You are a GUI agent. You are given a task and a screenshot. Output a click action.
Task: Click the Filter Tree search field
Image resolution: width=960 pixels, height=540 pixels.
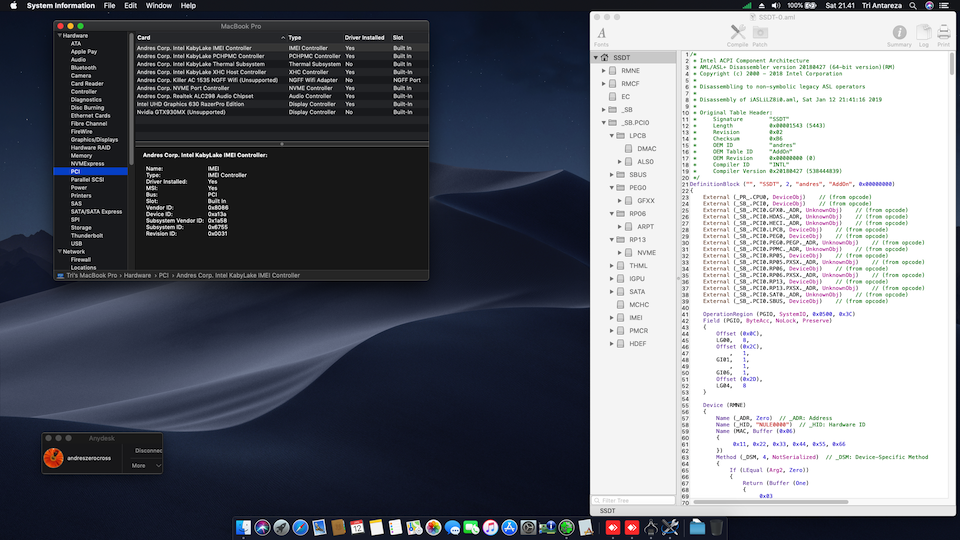click(x=633, y=500)
